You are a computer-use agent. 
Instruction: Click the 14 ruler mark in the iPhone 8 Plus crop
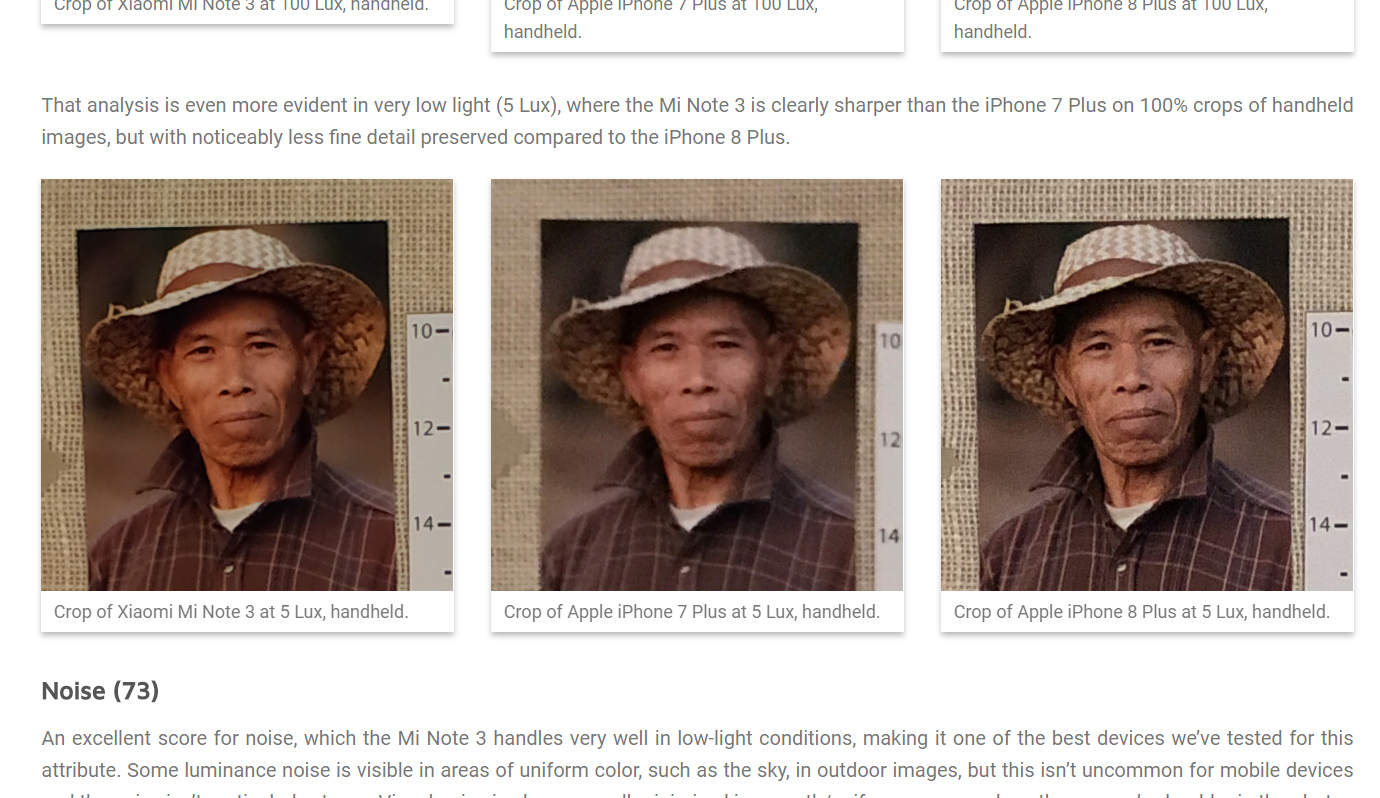[x=1329, y=525]
